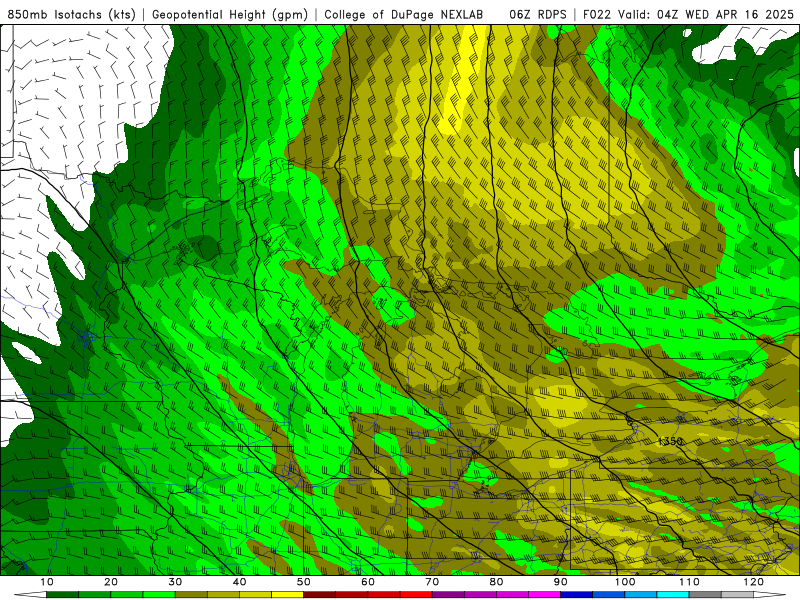This screenshot has width=800, height=600.
Task: Click the '70' label on the color scale
Action: point(432,582)
